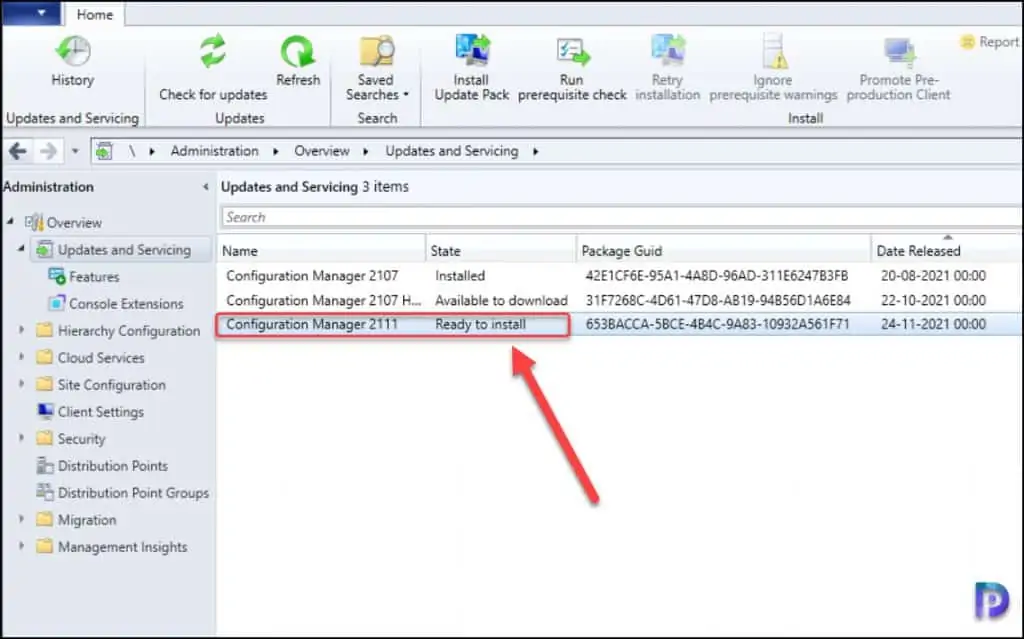Click Available to download state cell
The width and height of the screenshot is (1024, 639).
501,301
